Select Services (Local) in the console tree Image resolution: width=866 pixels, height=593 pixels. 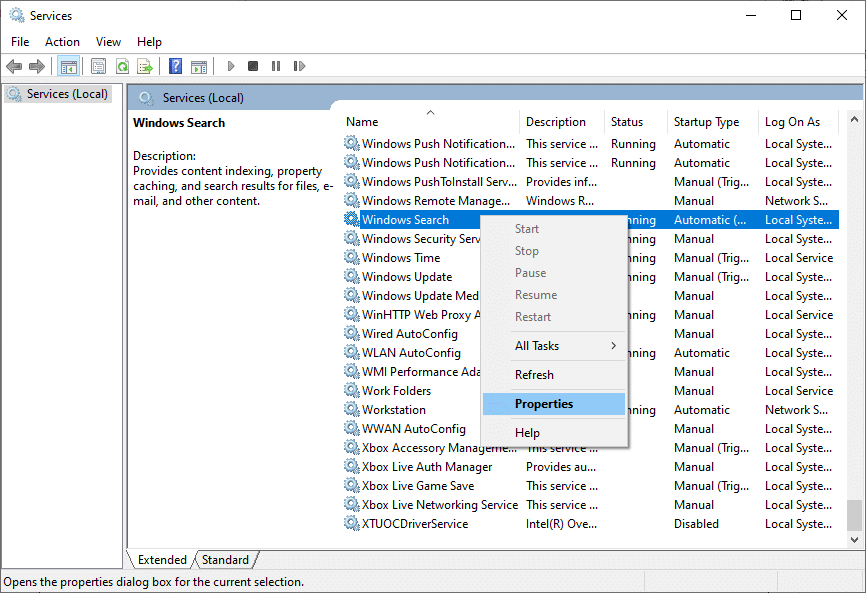point(67,94)
